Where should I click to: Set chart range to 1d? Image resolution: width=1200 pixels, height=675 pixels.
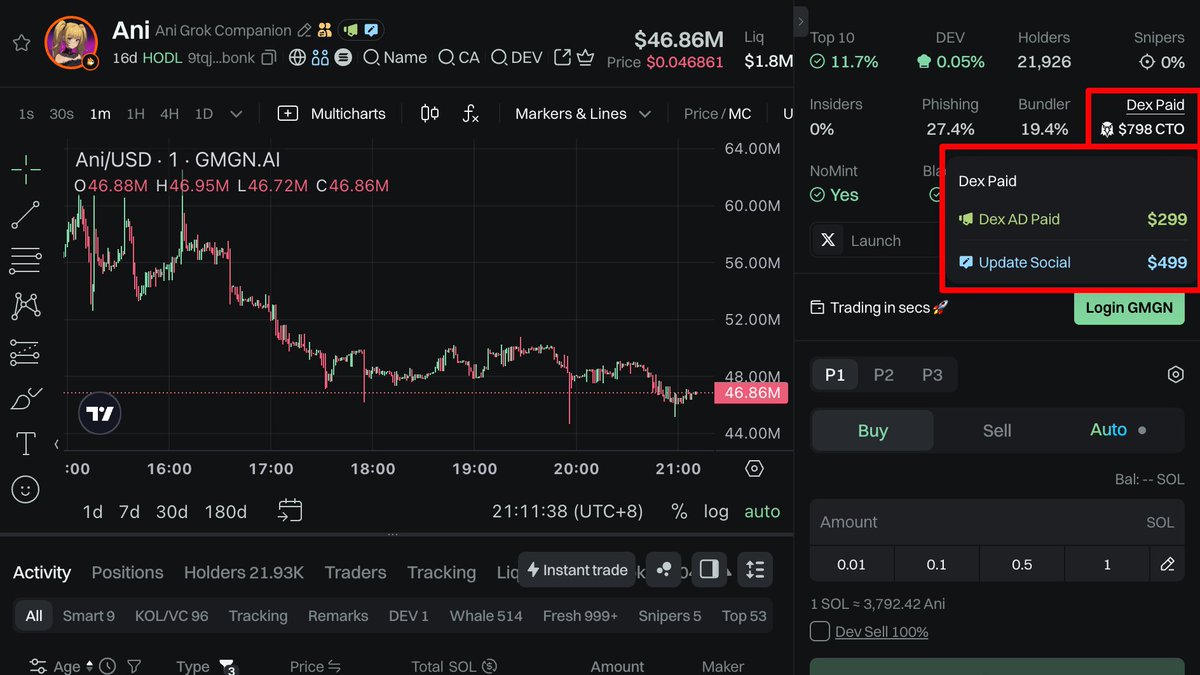click(x=92, y=512)
